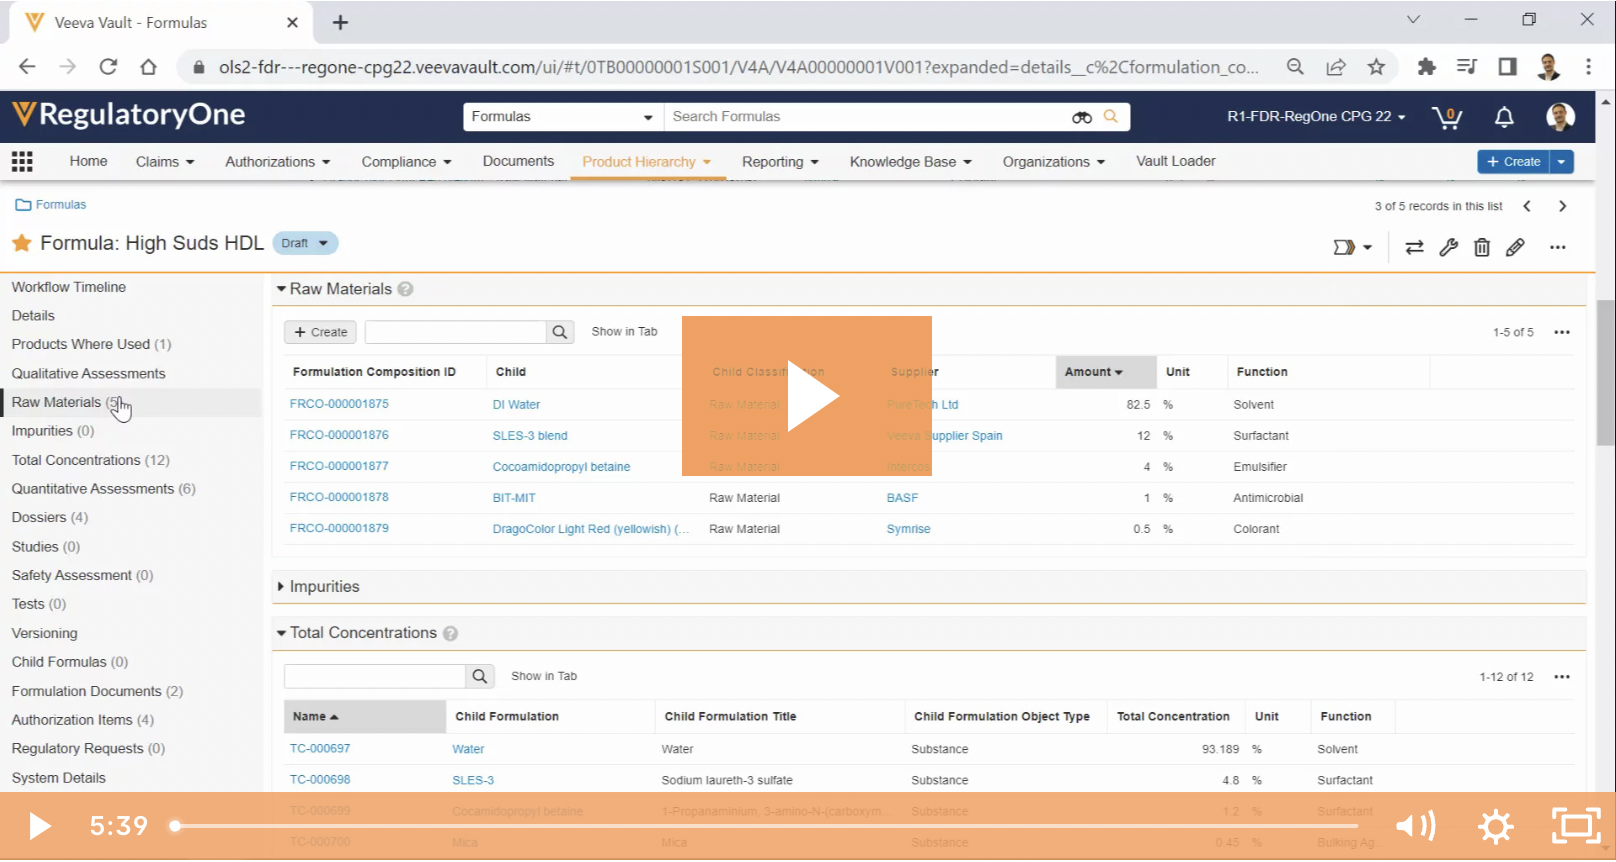Click the binoculars advanced search icon
The width and height of the screenshot is (1616, 862).
coord(1082,117)
